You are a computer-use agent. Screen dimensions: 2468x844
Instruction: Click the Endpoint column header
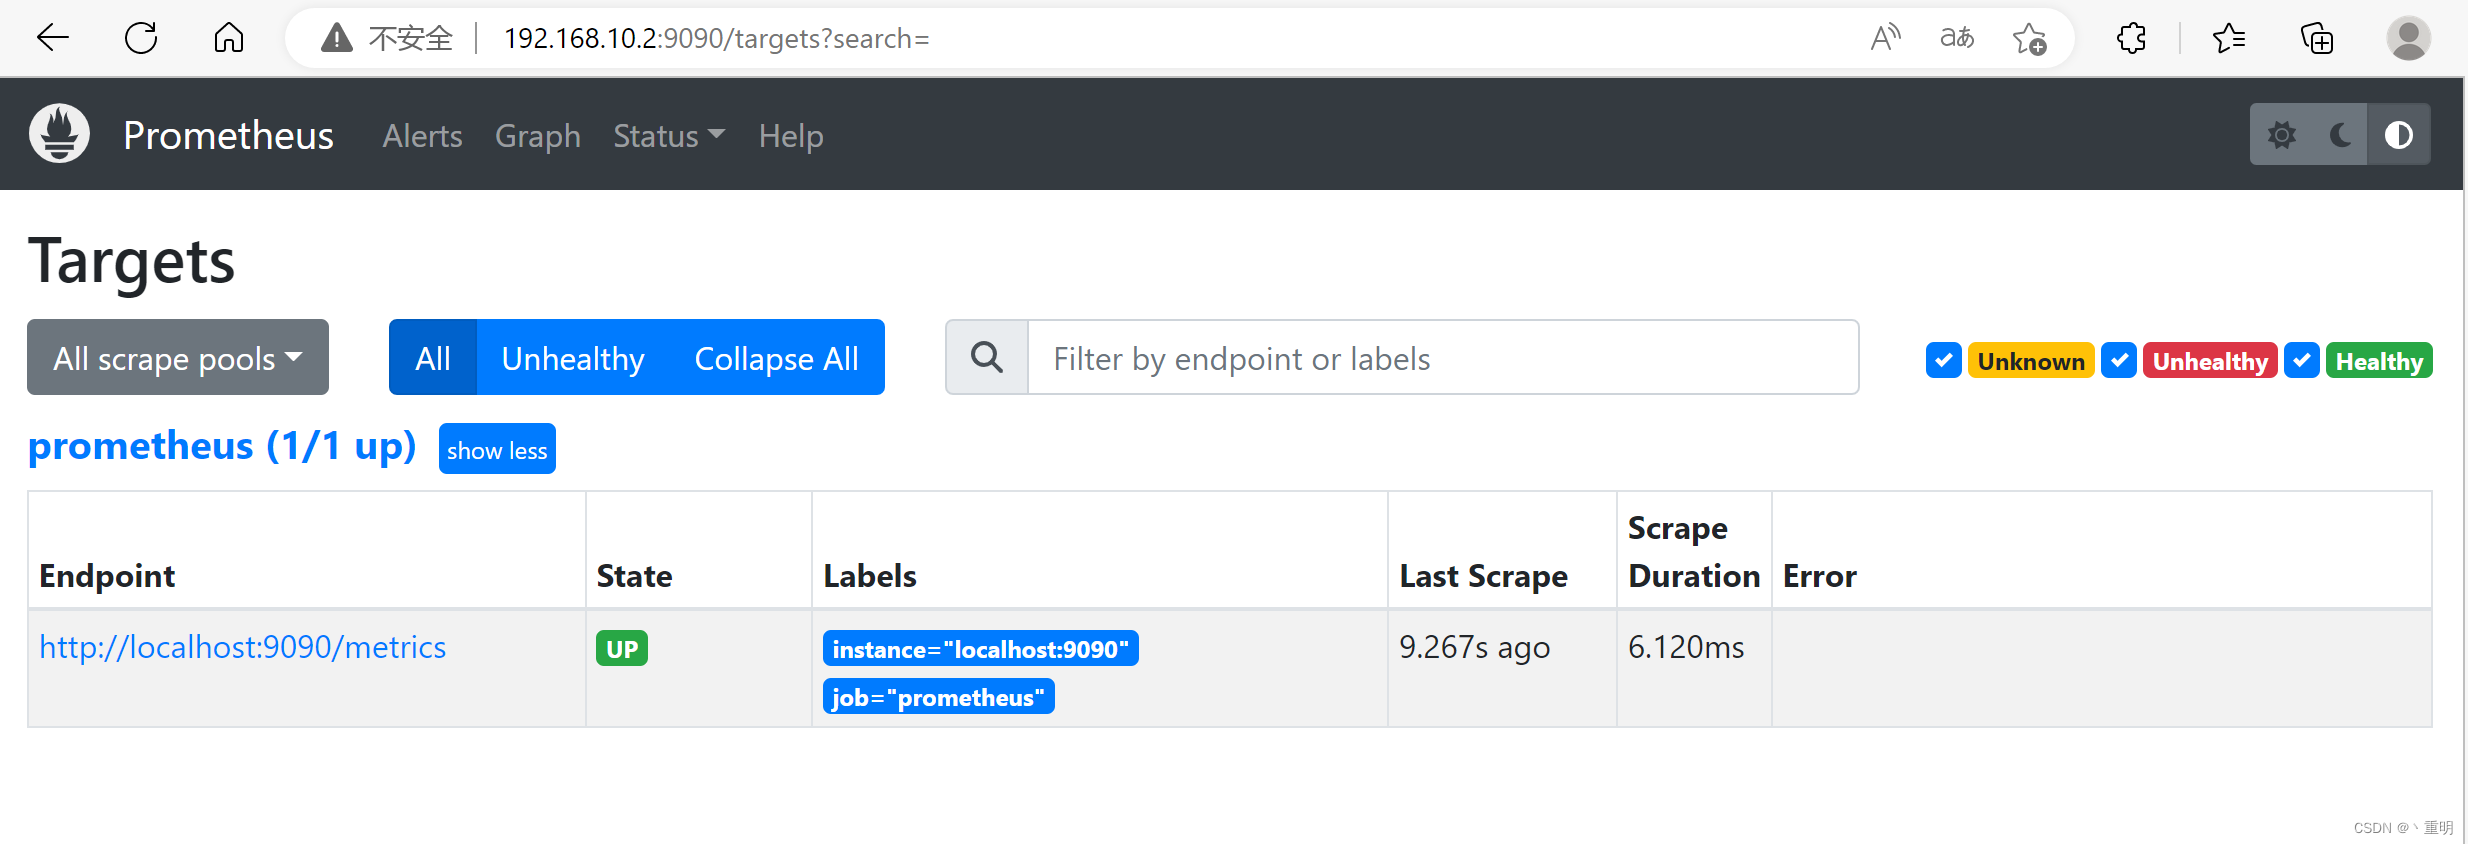coord(107,576)
